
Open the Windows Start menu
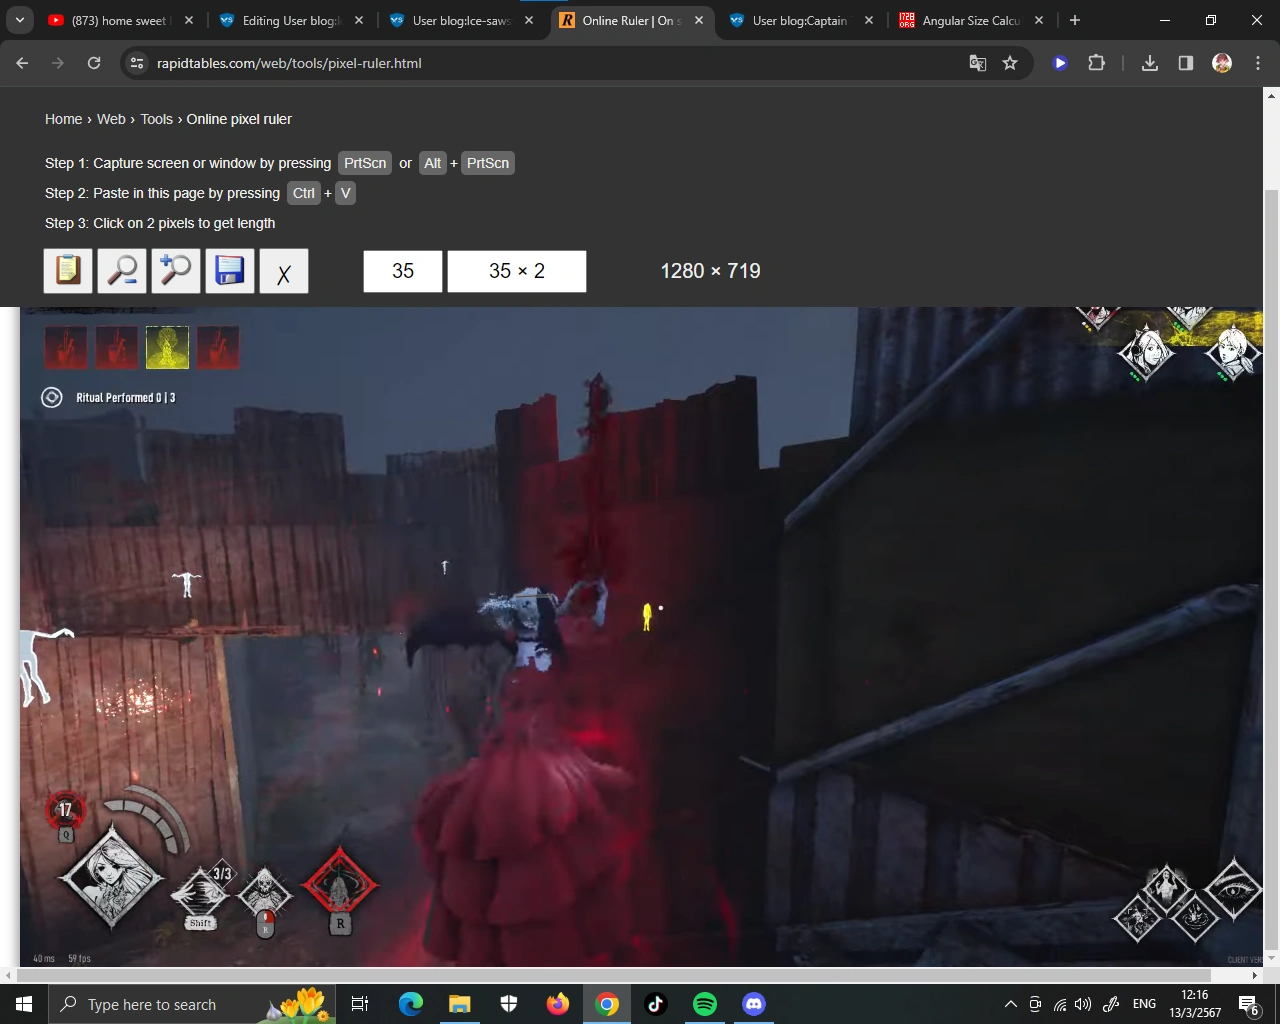pos(24,1004)
